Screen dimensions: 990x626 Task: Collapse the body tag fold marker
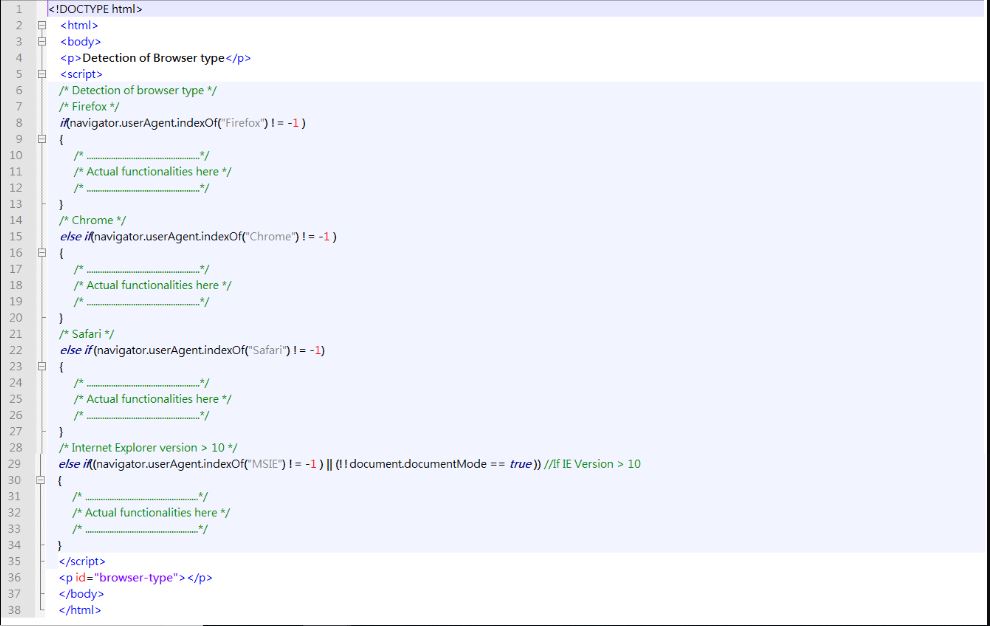(41, 42)
